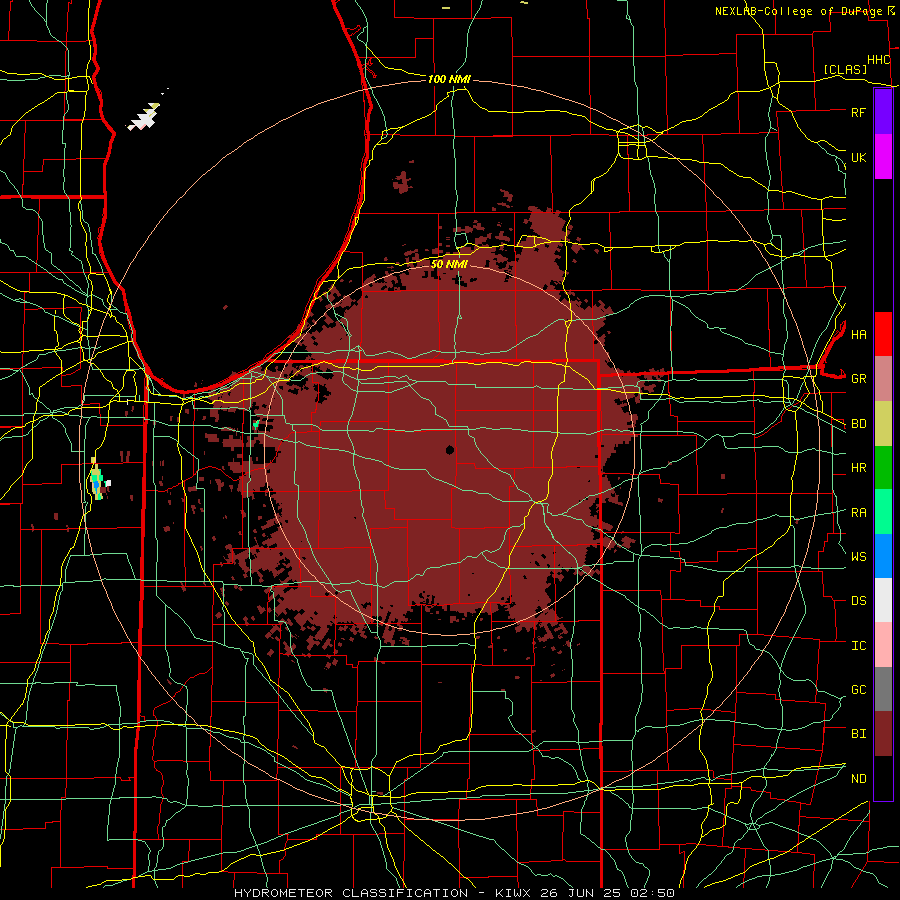Click the IC light-pink legend swatch
This screenshot has height=900, width=900.
[883, 645]
